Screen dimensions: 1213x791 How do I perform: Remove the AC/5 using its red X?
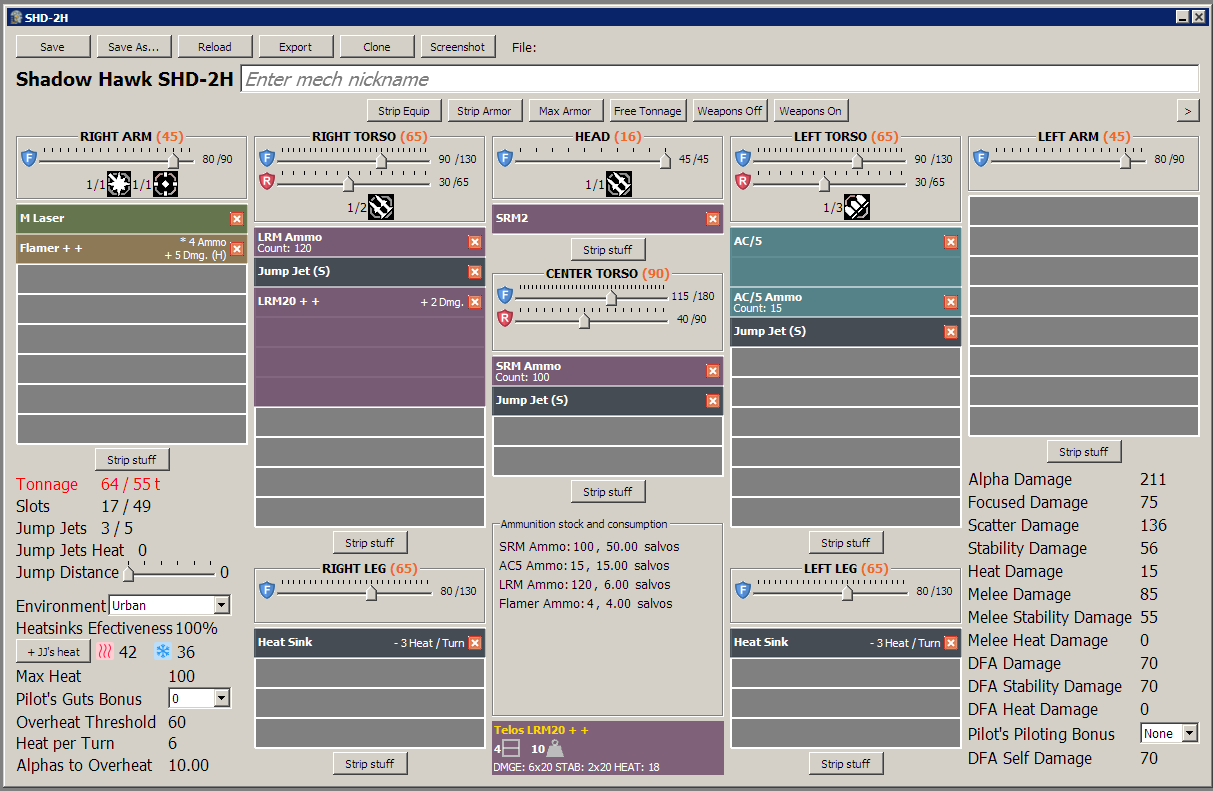coord(951,241)
